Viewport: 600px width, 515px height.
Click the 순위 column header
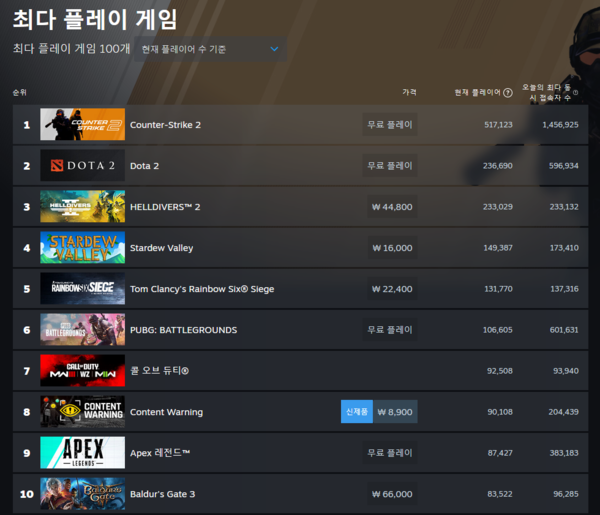[x=20, y=93]
